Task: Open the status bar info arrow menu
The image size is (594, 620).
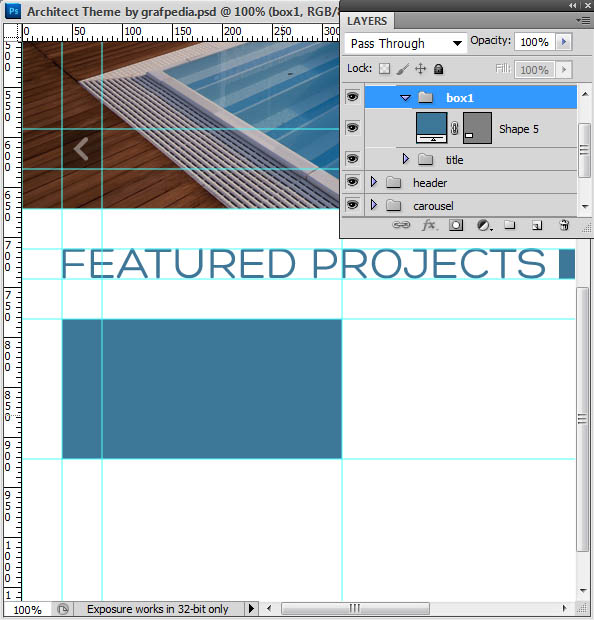Action: click(x=251, y=609)
